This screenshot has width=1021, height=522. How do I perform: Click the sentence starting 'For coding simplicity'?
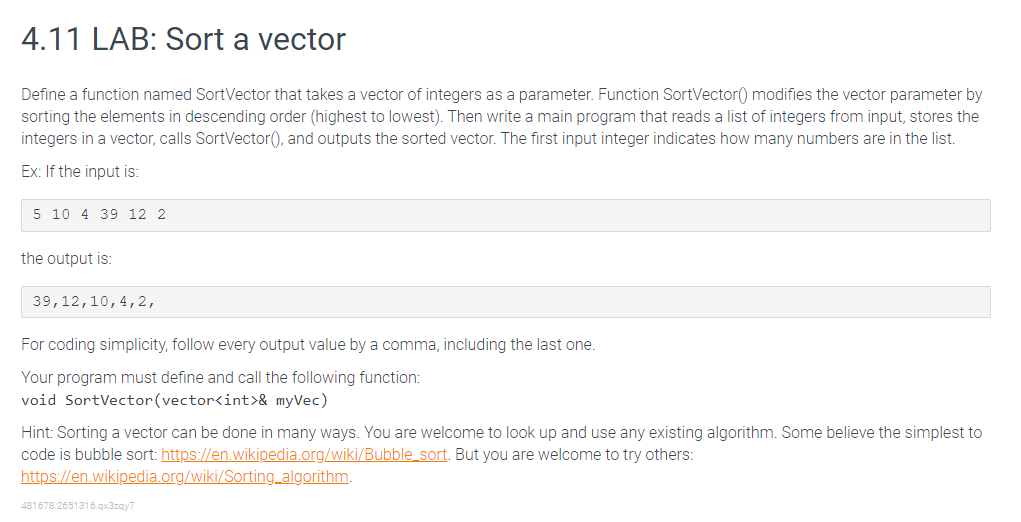[x=308, y=344]
